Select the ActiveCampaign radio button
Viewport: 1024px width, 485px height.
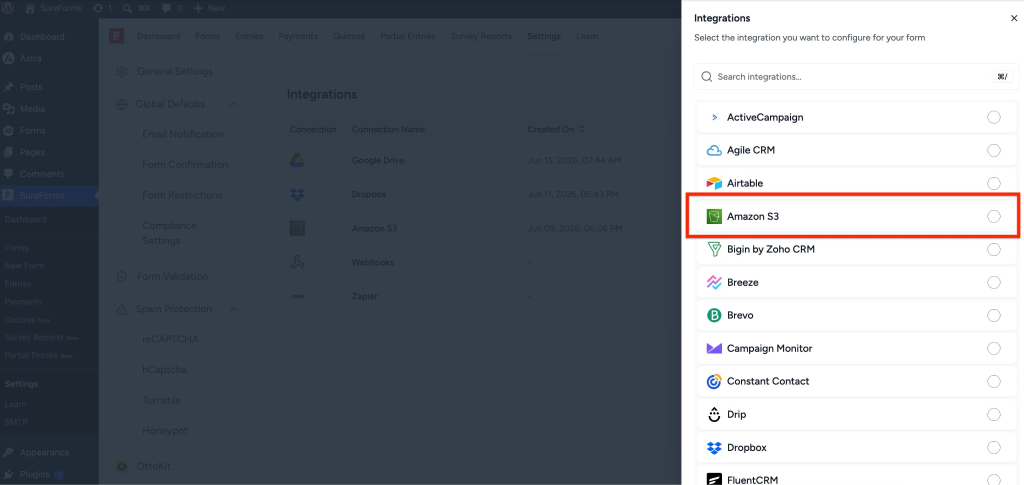click(993, 117)
